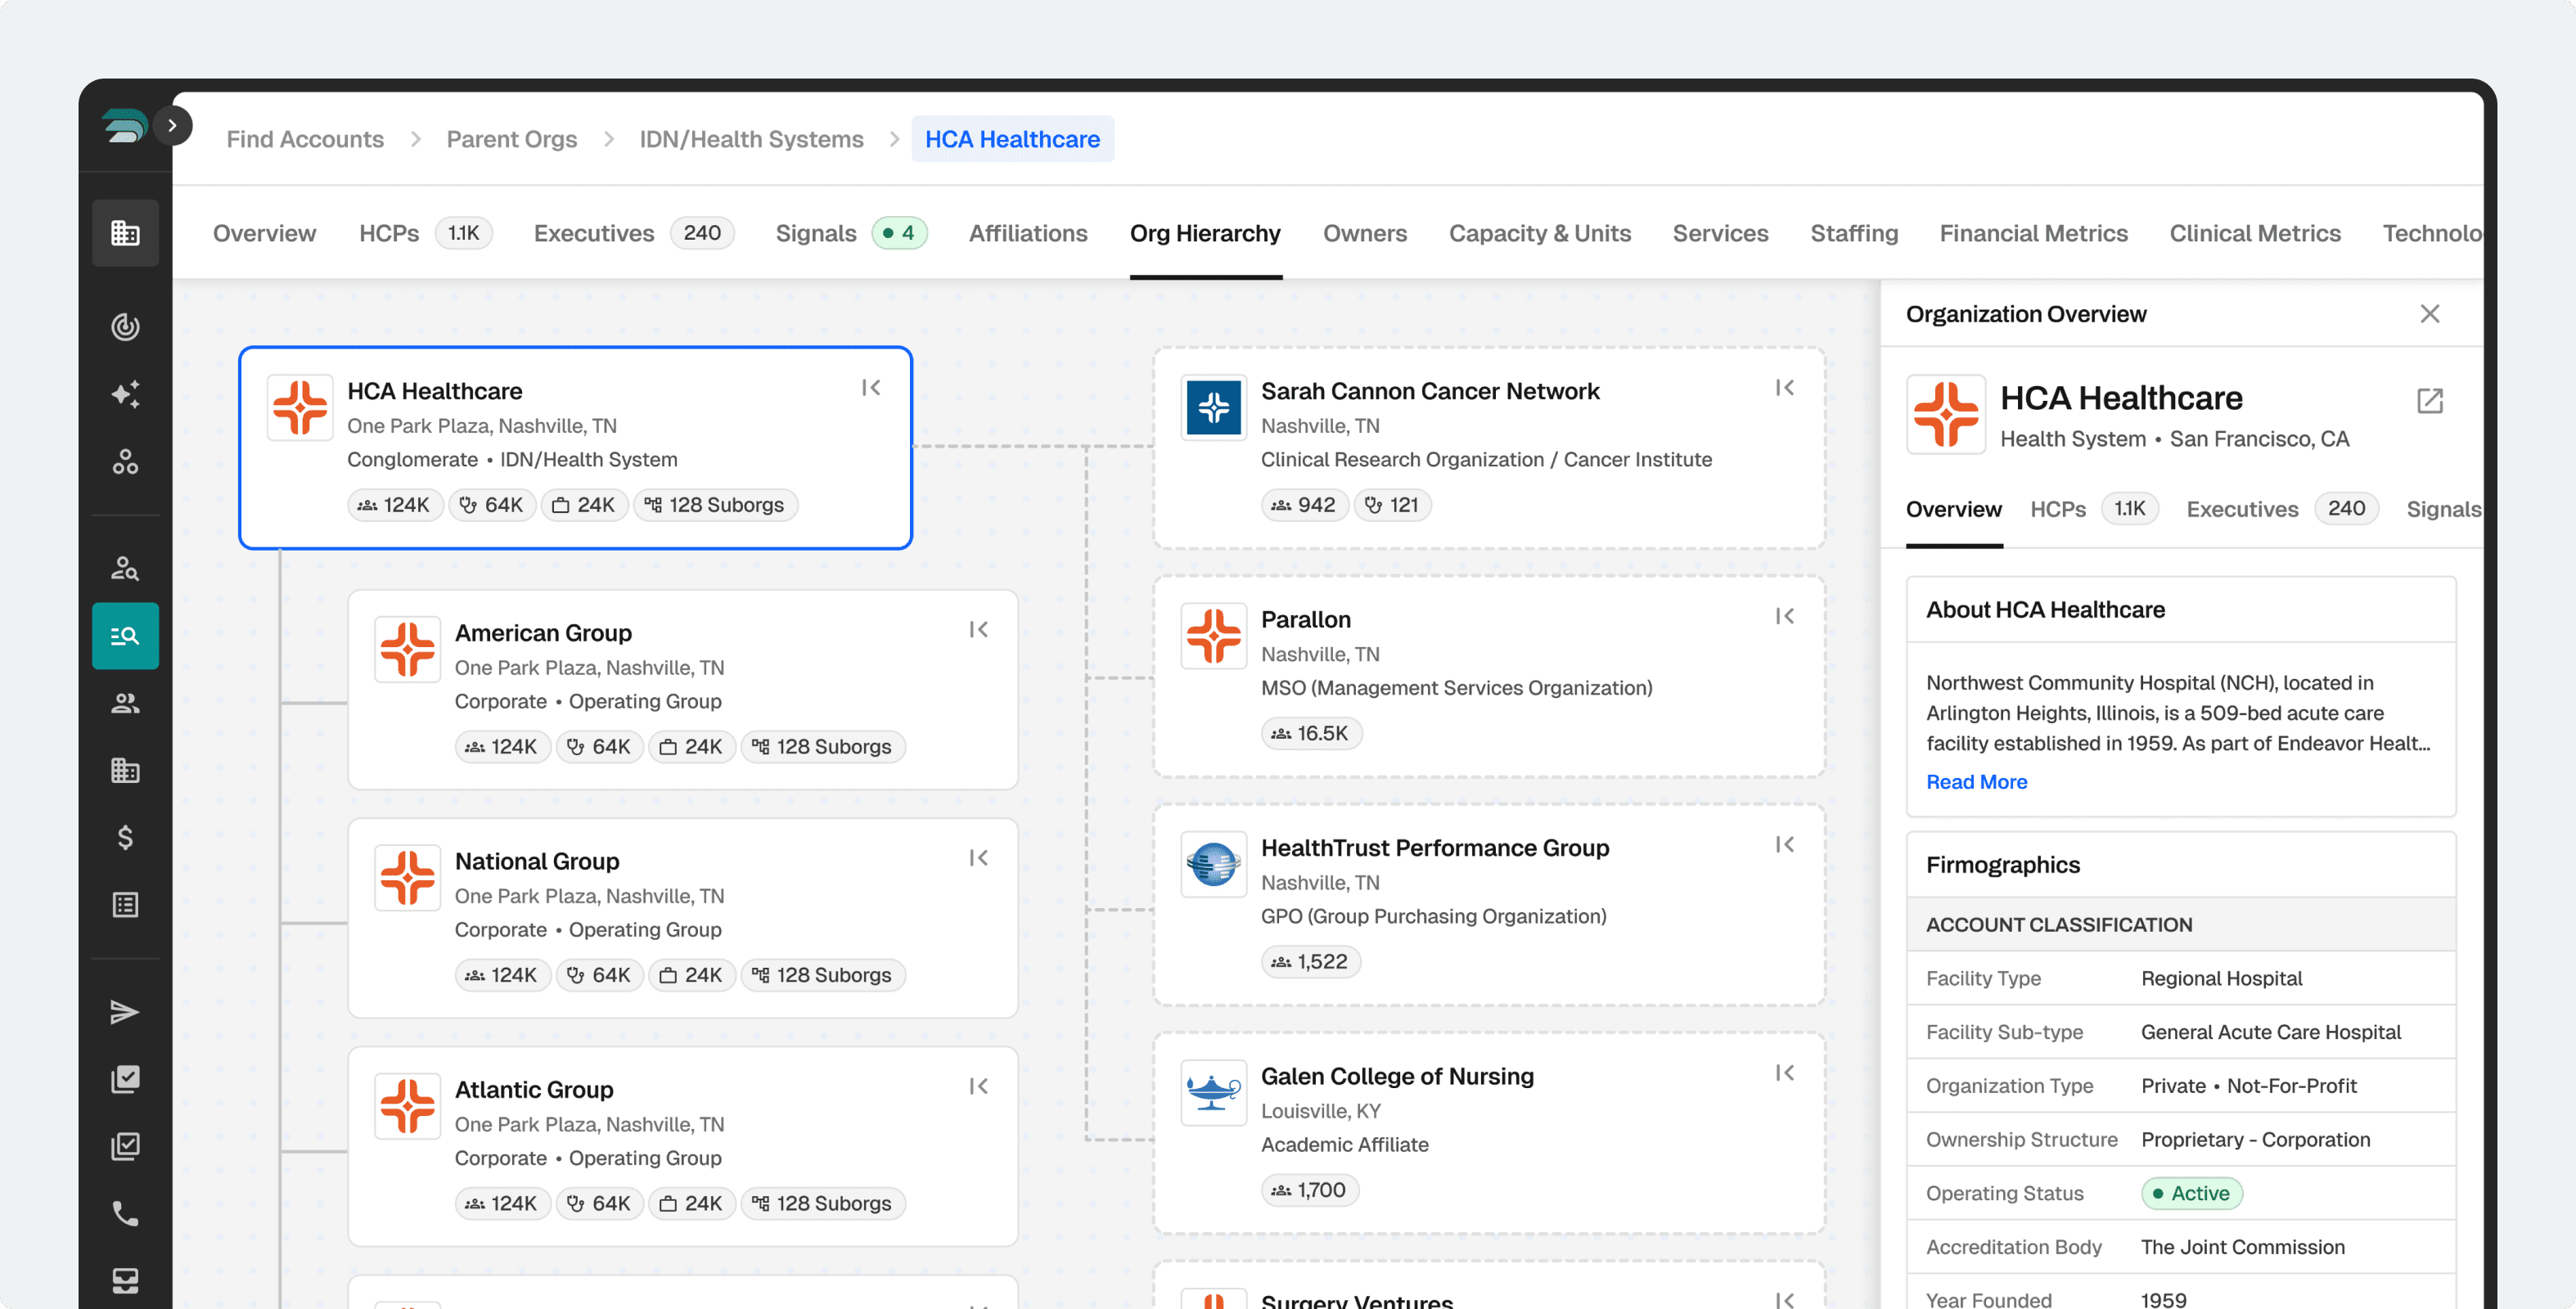This screenshot has height=1309, width=2576.
Task: Open HCA Healthcare in new window icon
Action: point(2429,401)
